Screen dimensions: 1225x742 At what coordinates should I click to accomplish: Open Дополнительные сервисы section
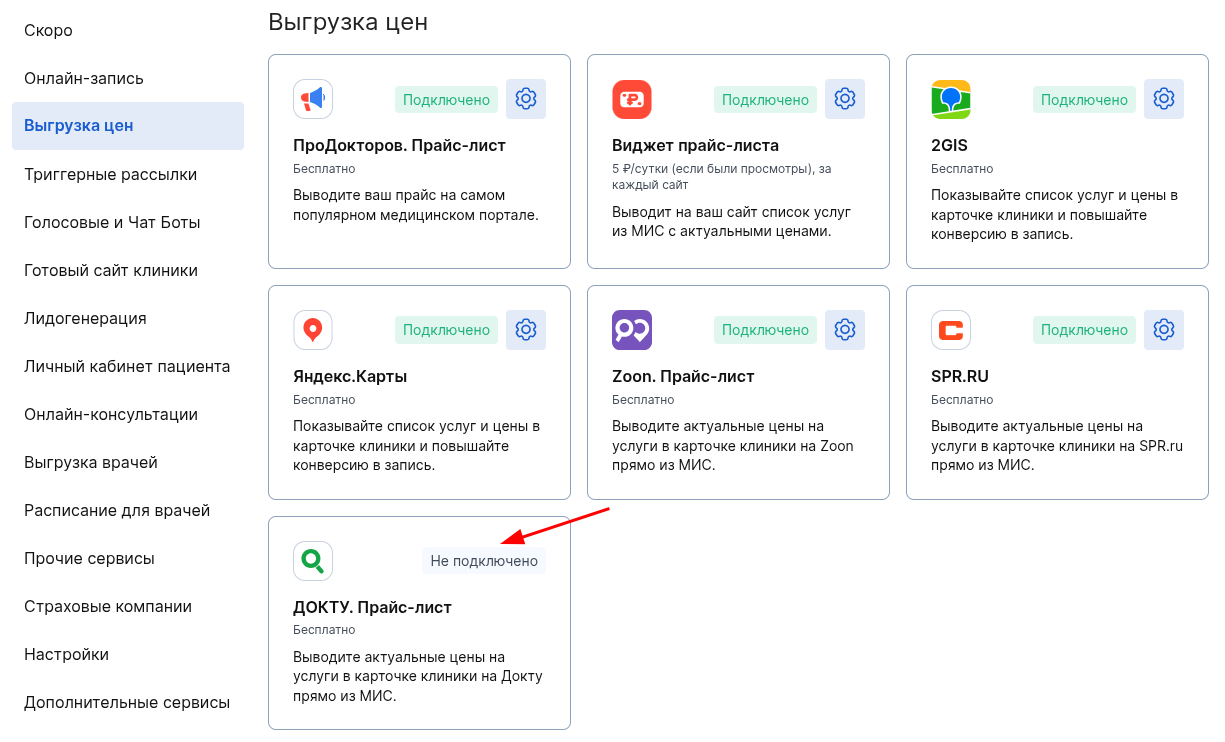[x=128, y=702]
